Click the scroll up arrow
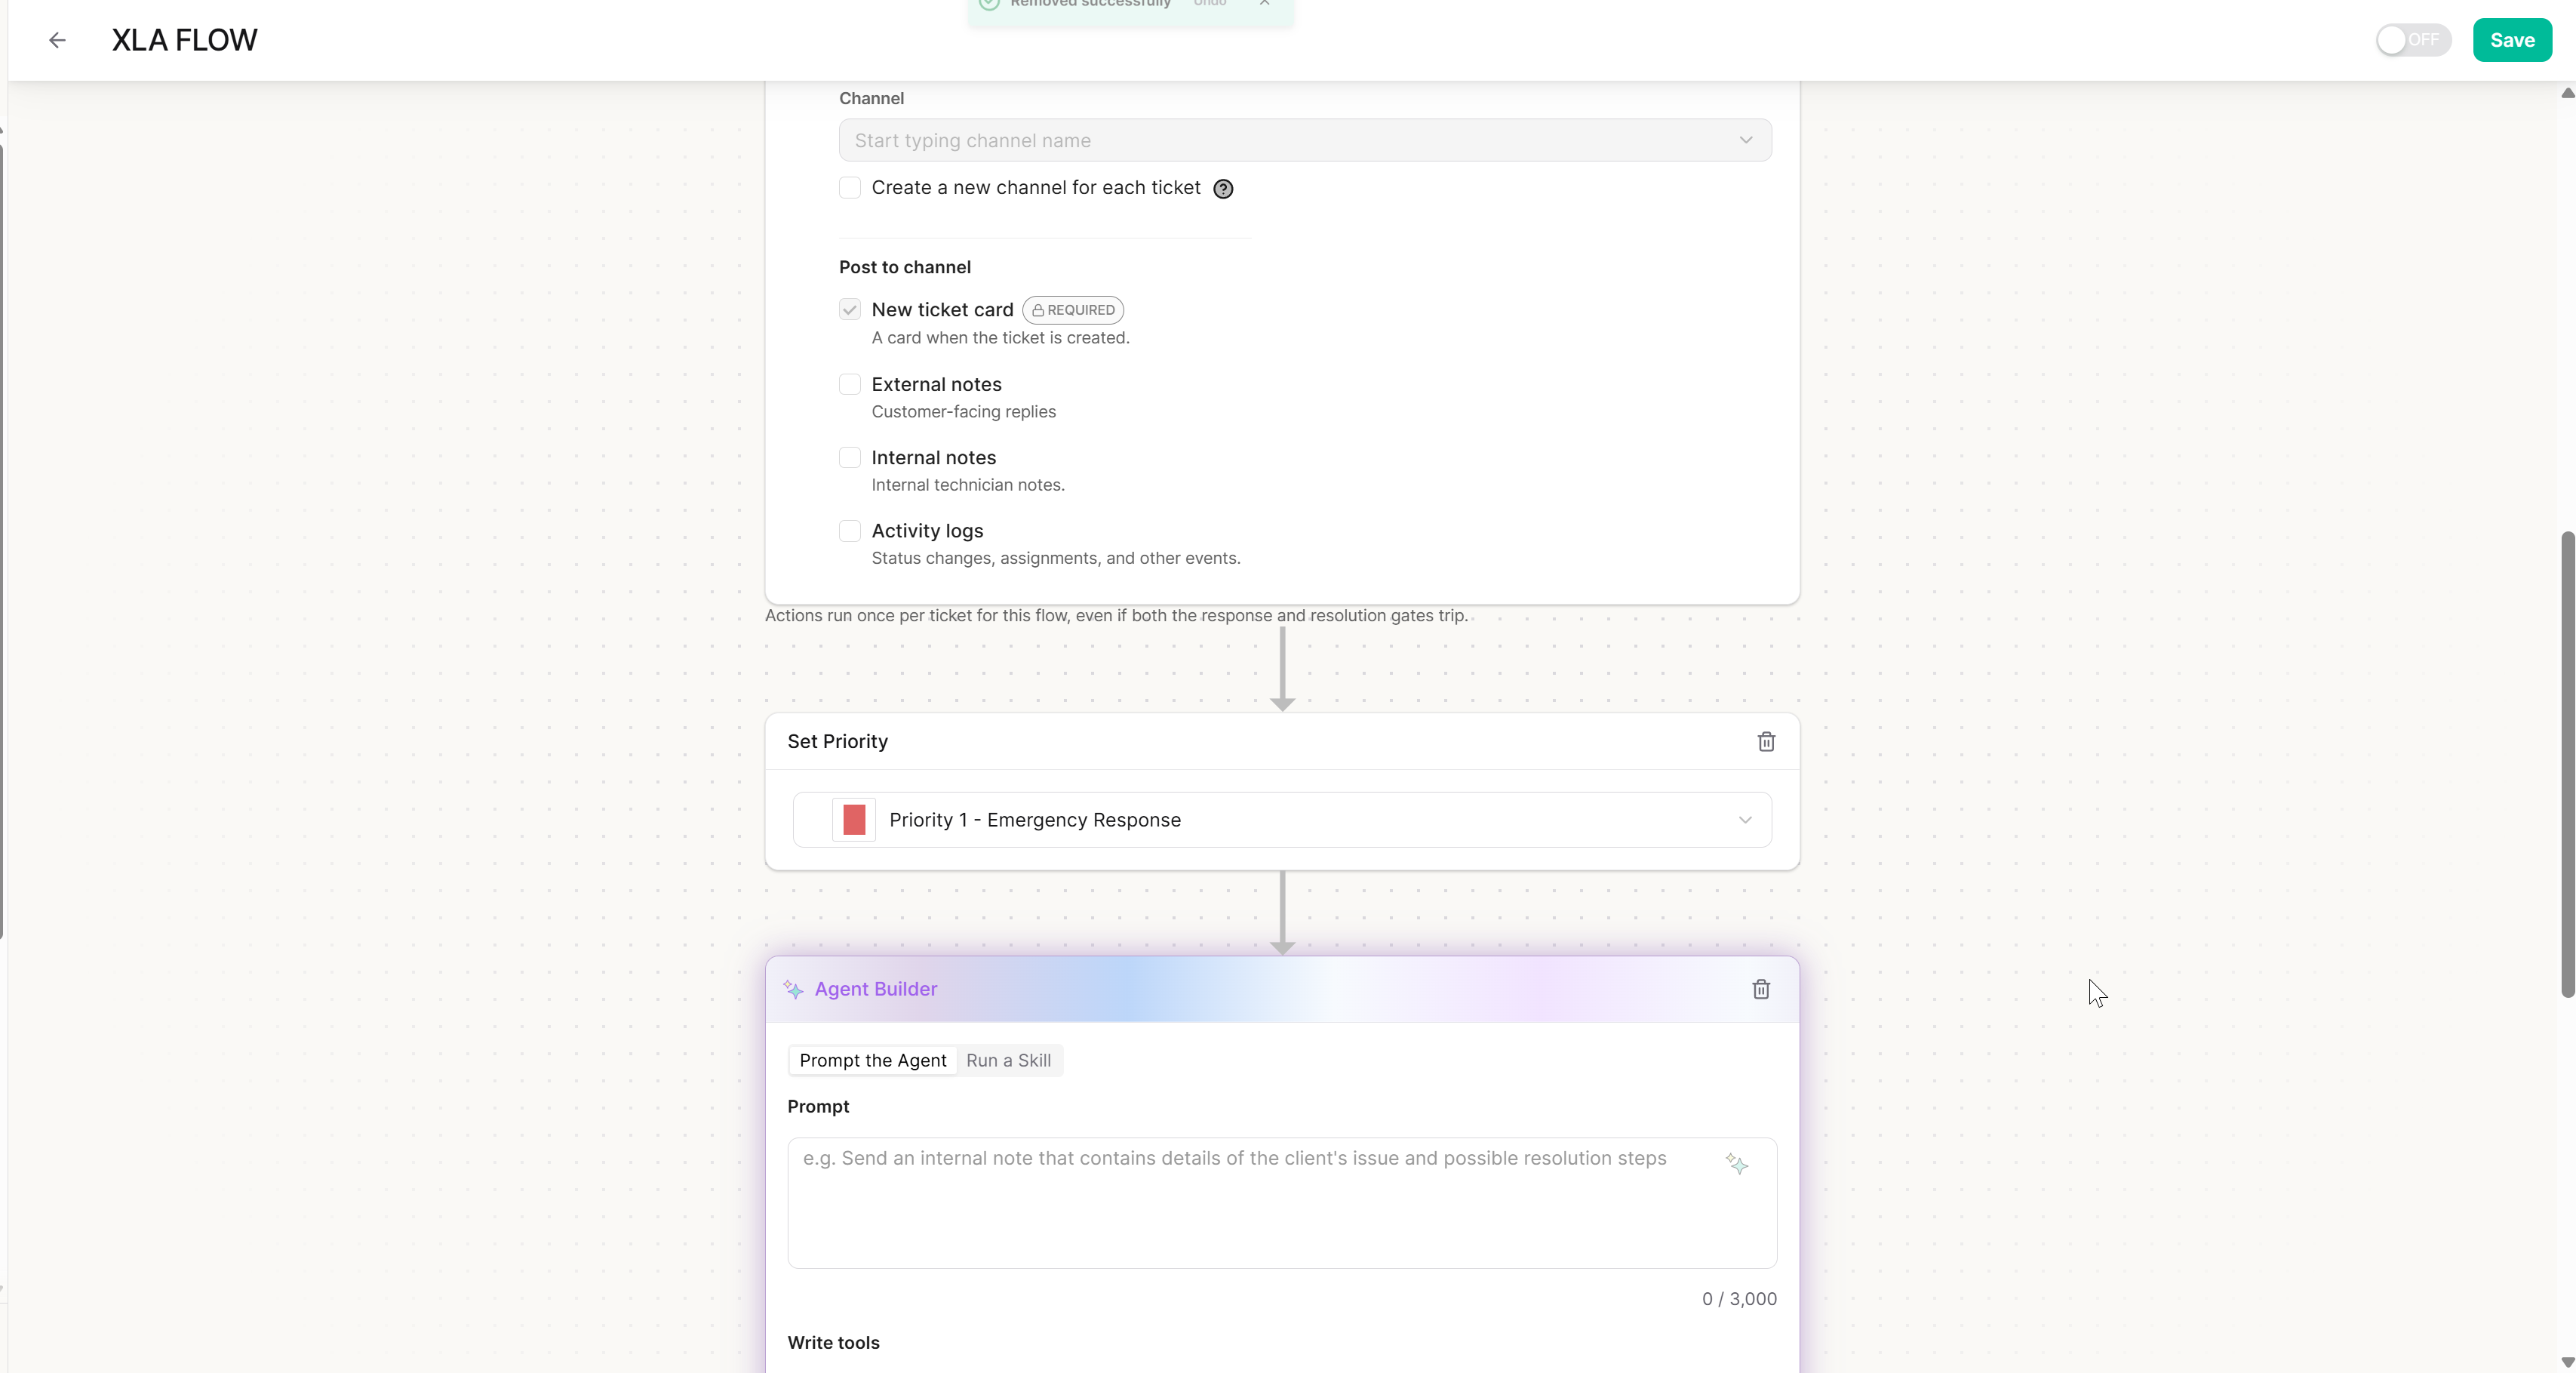 pos(2567,93)
